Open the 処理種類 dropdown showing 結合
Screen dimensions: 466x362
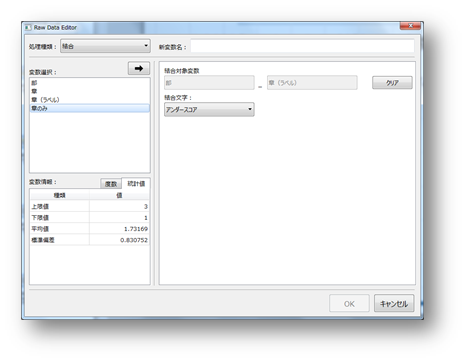pos(105,46)
